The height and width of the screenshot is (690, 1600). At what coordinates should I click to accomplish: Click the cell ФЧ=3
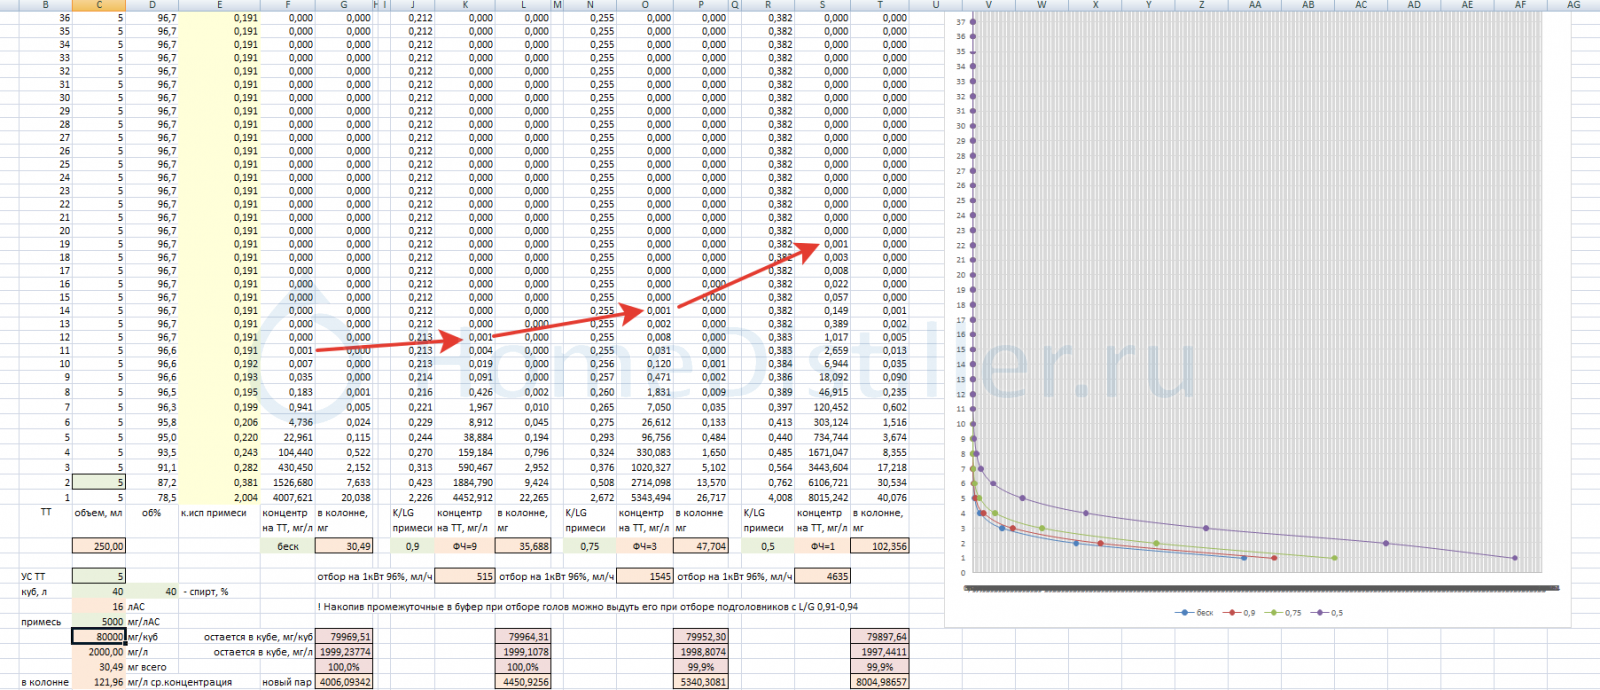click(645, 546)
